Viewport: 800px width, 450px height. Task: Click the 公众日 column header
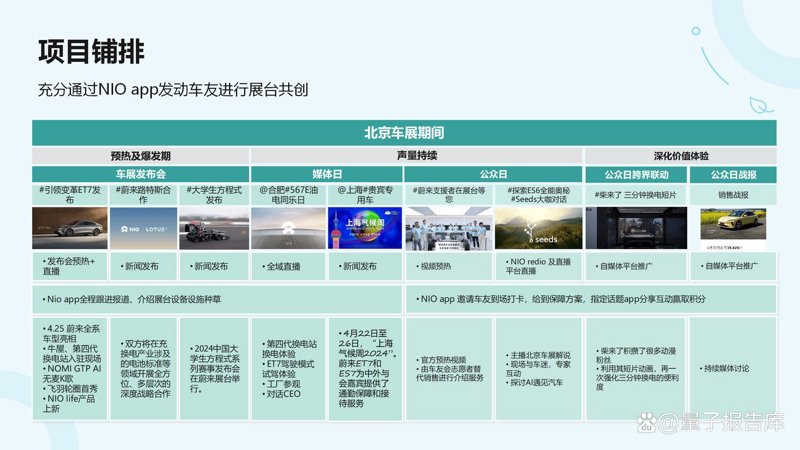(493, 174)
